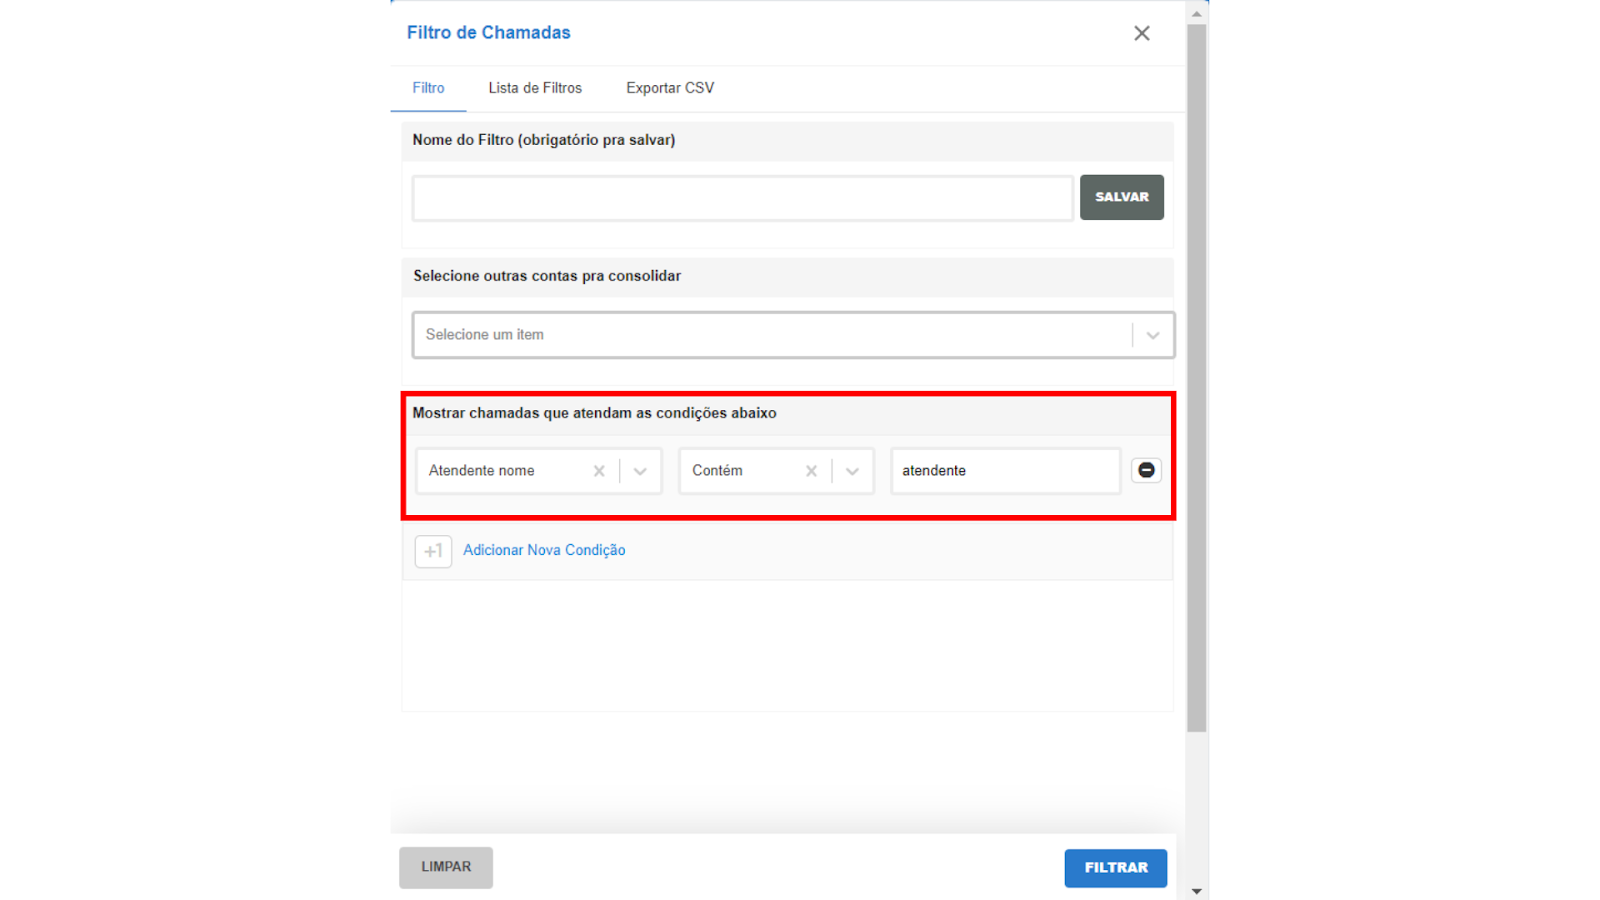Click the Filtro de Chamadas title

coord(488,33)
